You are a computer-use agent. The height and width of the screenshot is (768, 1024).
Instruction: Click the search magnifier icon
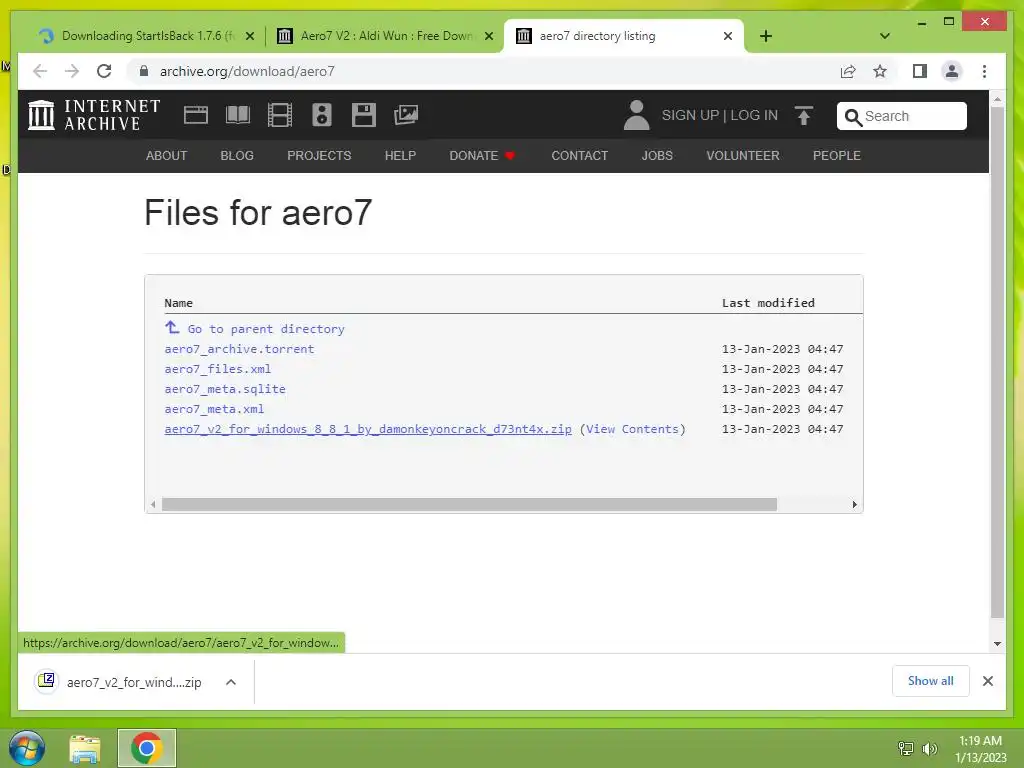[853, 117]
